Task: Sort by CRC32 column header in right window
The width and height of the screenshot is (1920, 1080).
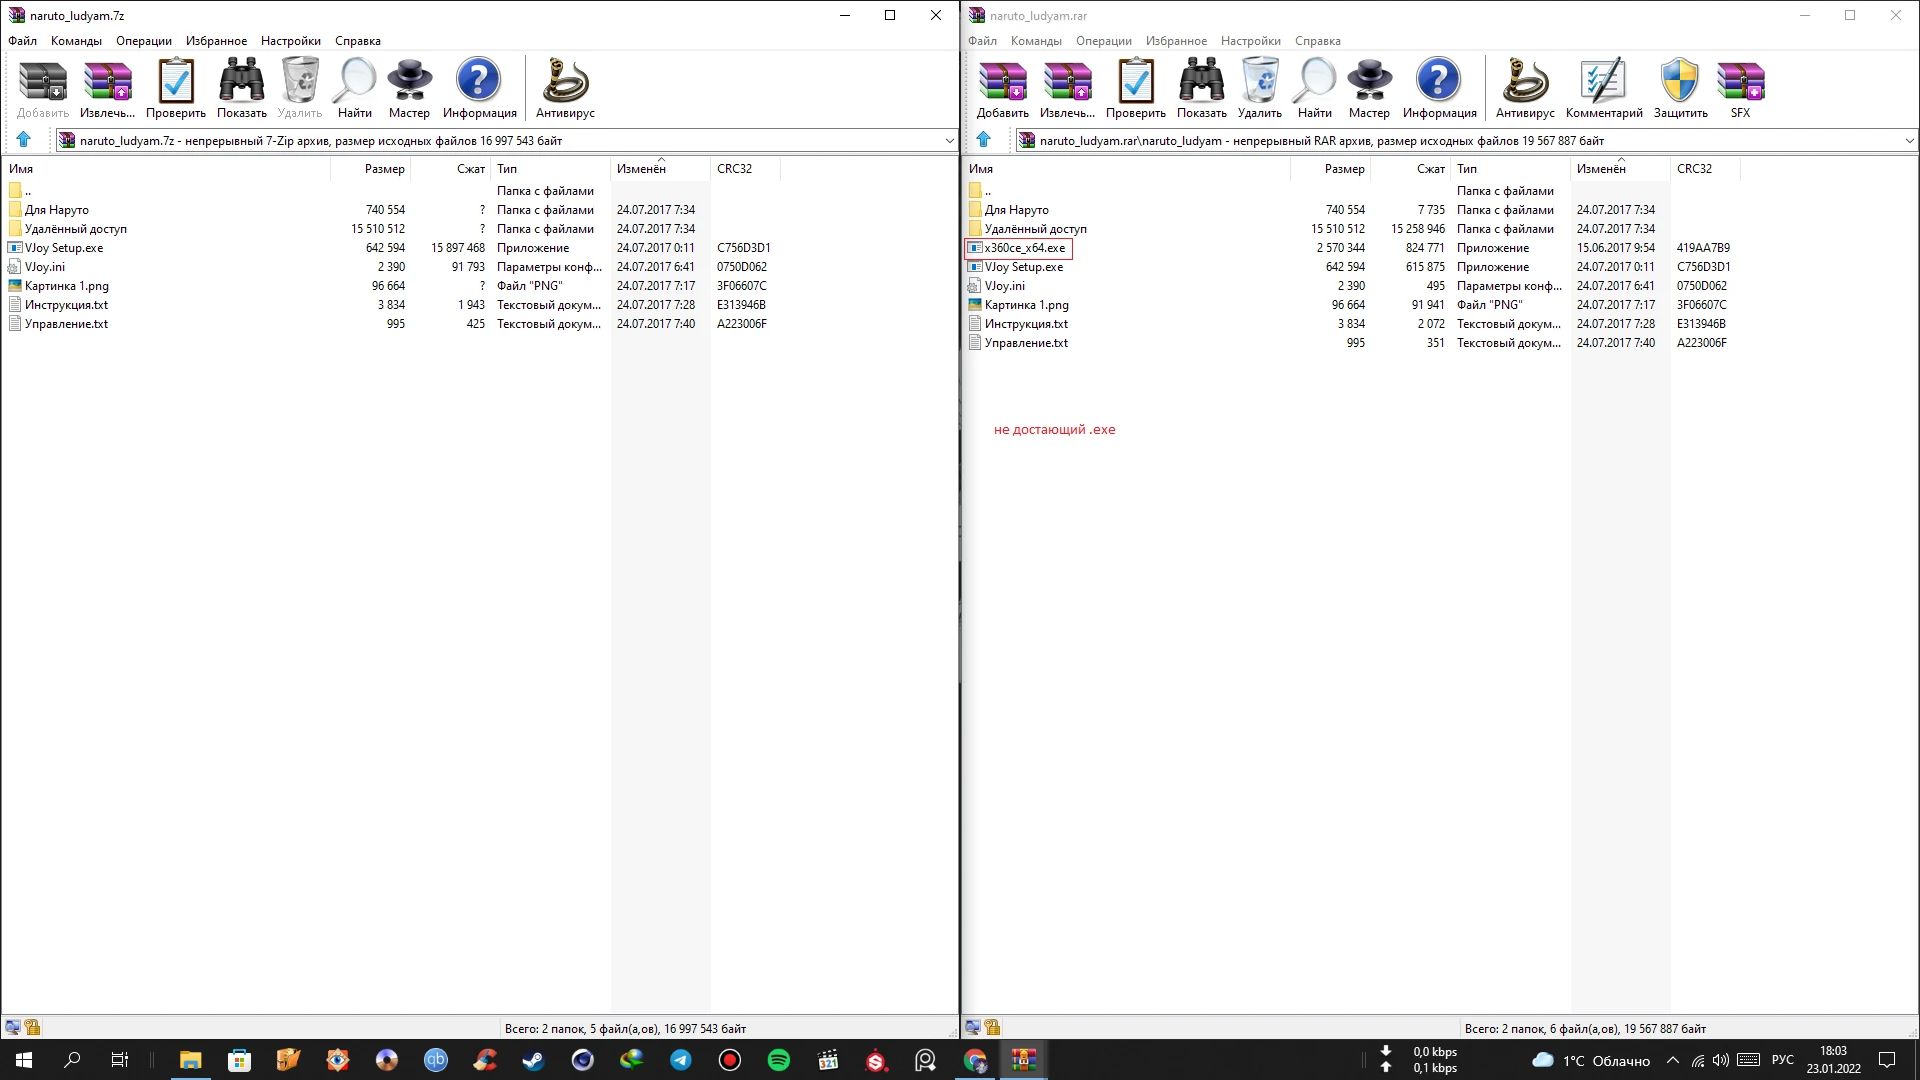Action: (x=1694, y=169)
